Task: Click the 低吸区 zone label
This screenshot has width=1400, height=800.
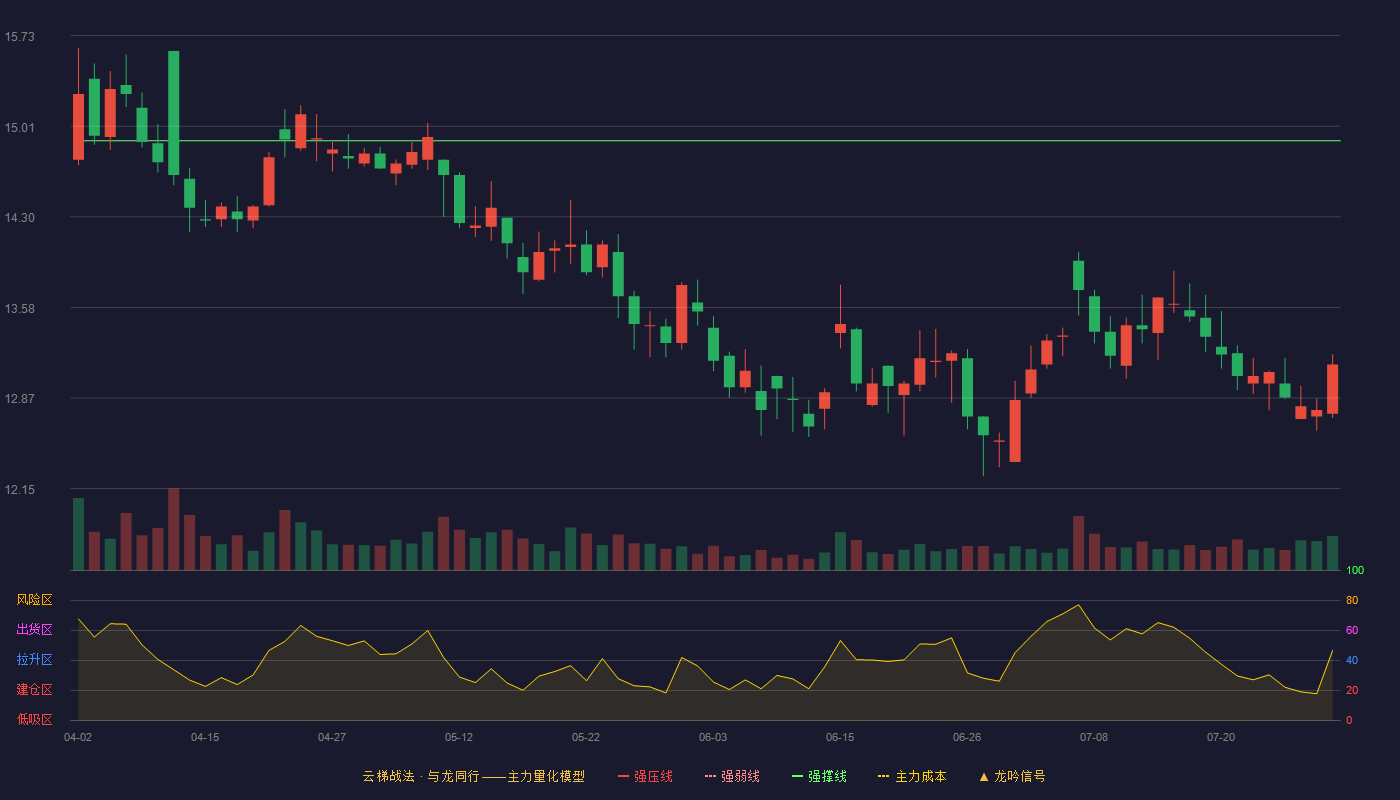Action: (34, 720)
